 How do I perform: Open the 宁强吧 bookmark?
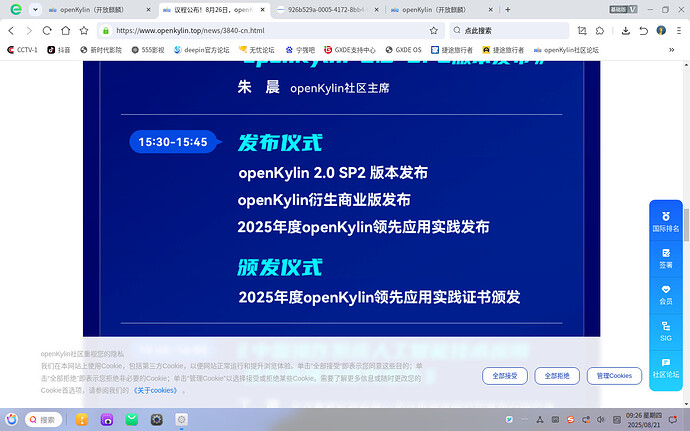tap(300, 50)
